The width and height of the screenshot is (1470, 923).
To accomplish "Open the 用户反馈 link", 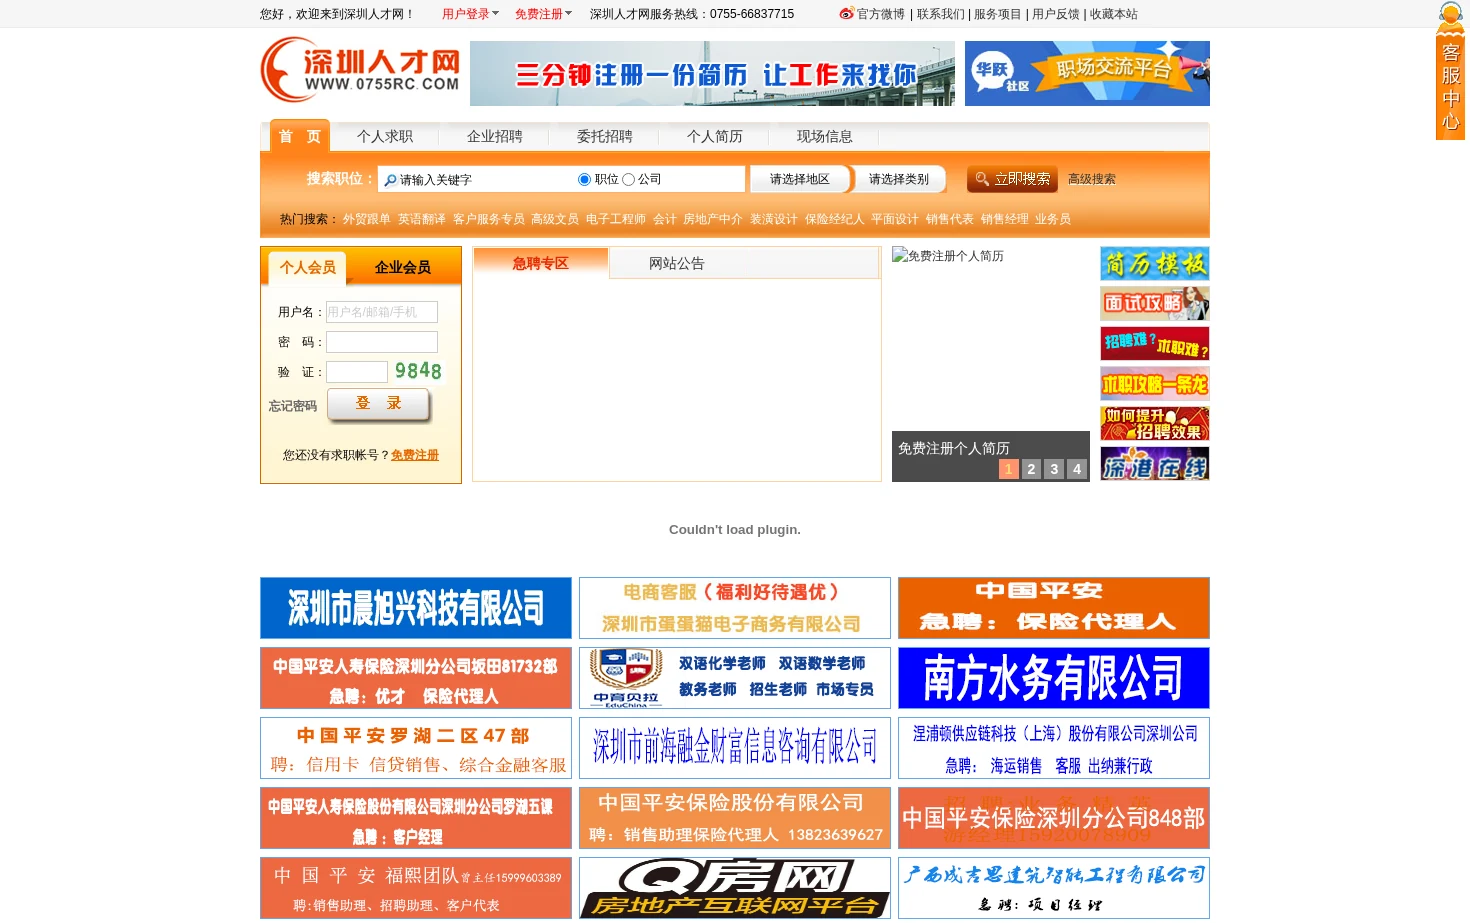I will pos(1056,14).
